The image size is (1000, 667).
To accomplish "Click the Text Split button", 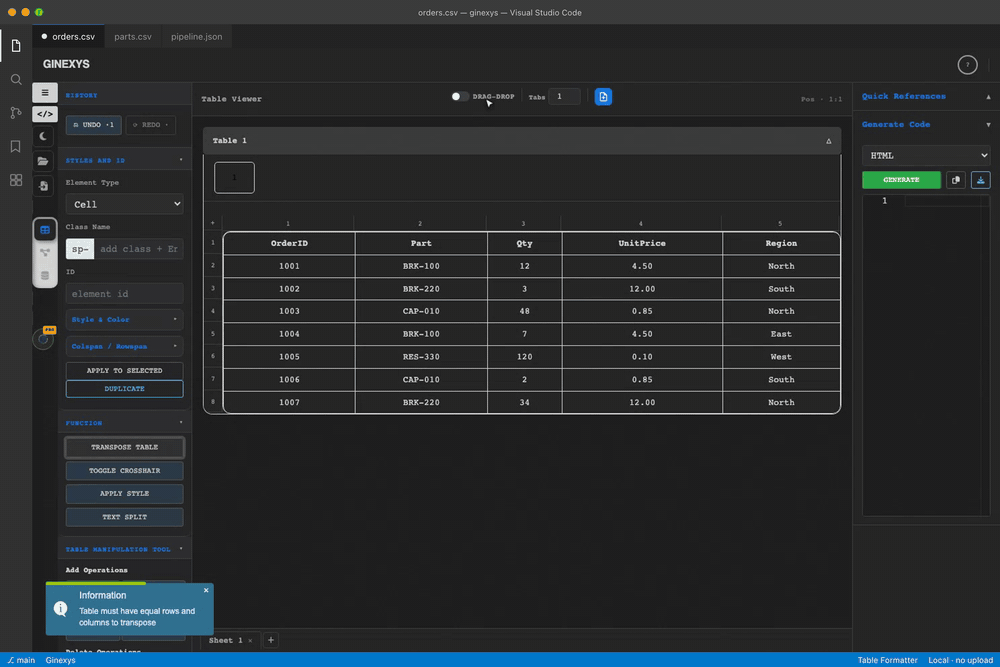I will 124,517.
